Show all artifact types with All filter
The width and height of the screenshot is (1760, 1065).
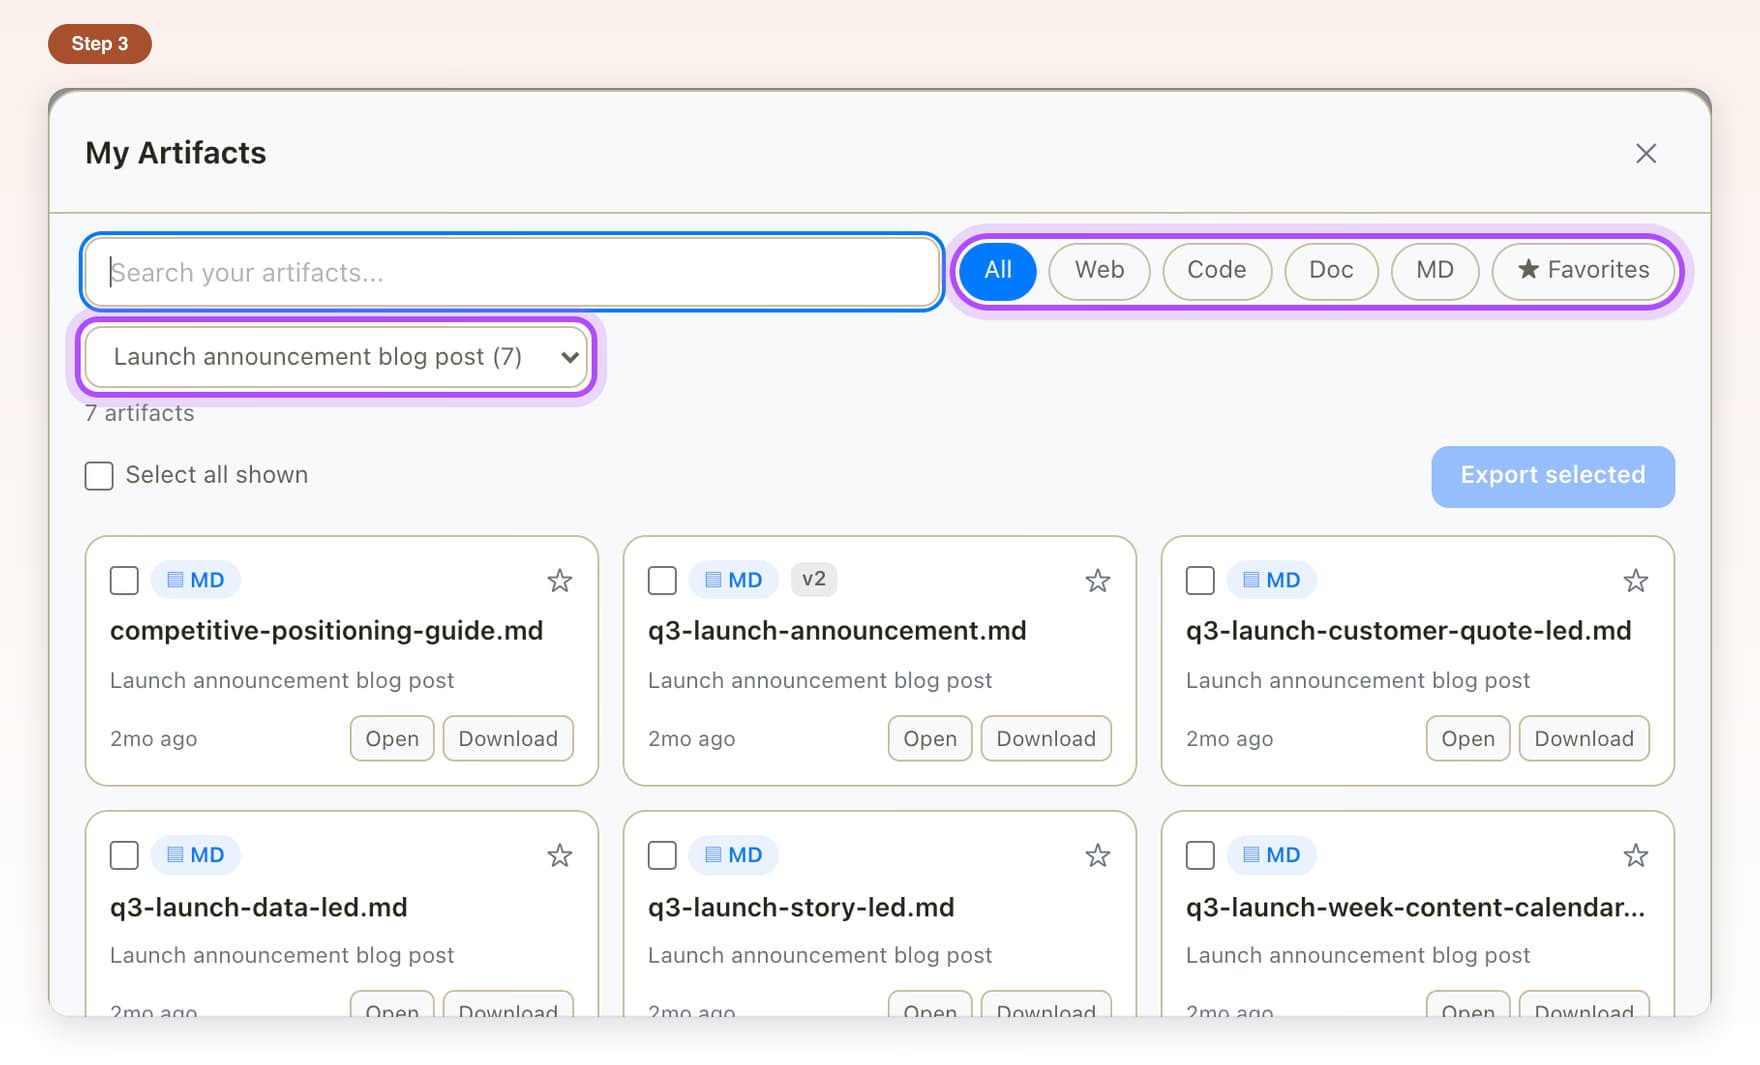[x=998, y=270]
